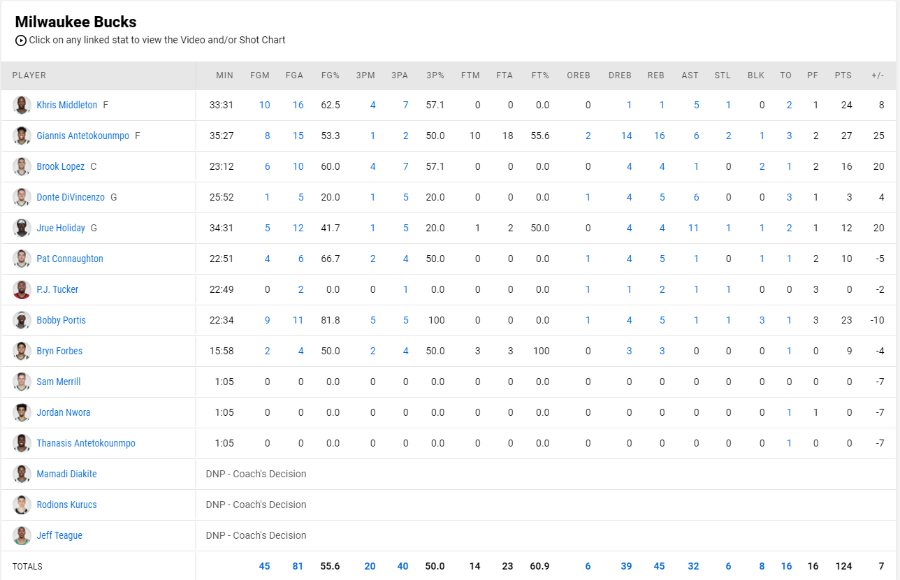Click the PLAYER column header
The width and height of the screenshot is (900, 580).
point(29,75)
